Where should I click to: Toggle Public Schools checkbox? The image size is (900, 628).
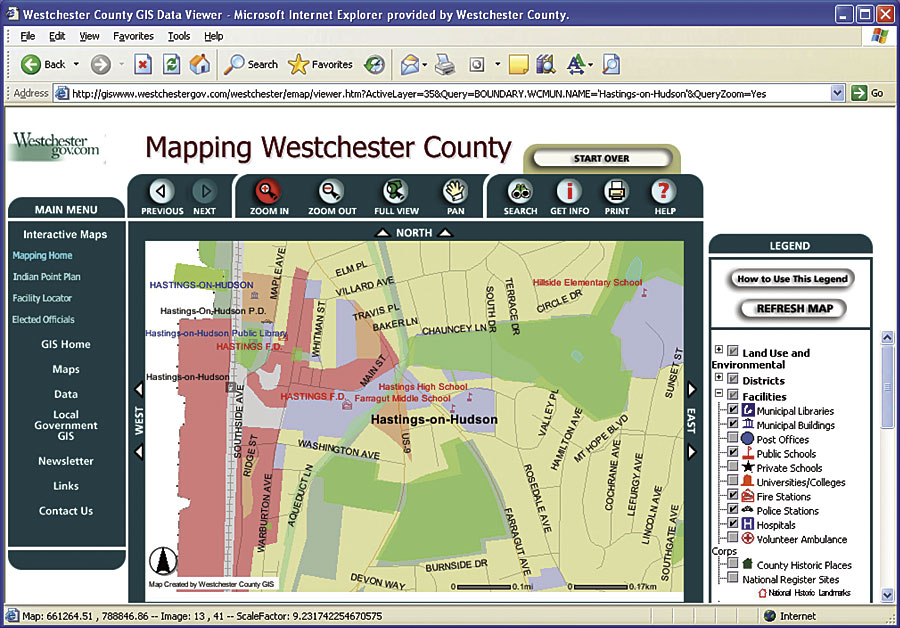pos(733,452)
